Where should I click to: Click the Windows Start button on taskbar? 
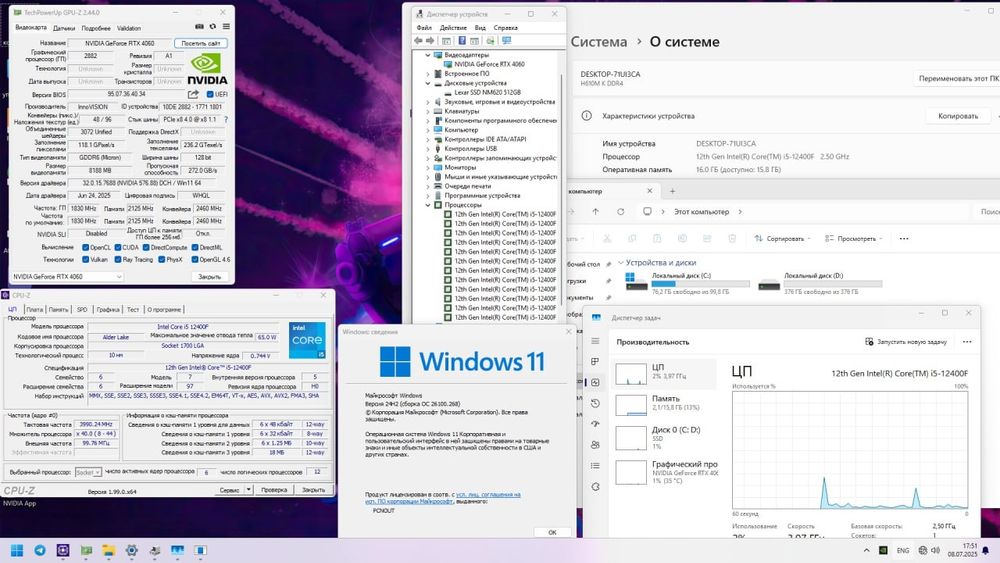coord(17,550)
